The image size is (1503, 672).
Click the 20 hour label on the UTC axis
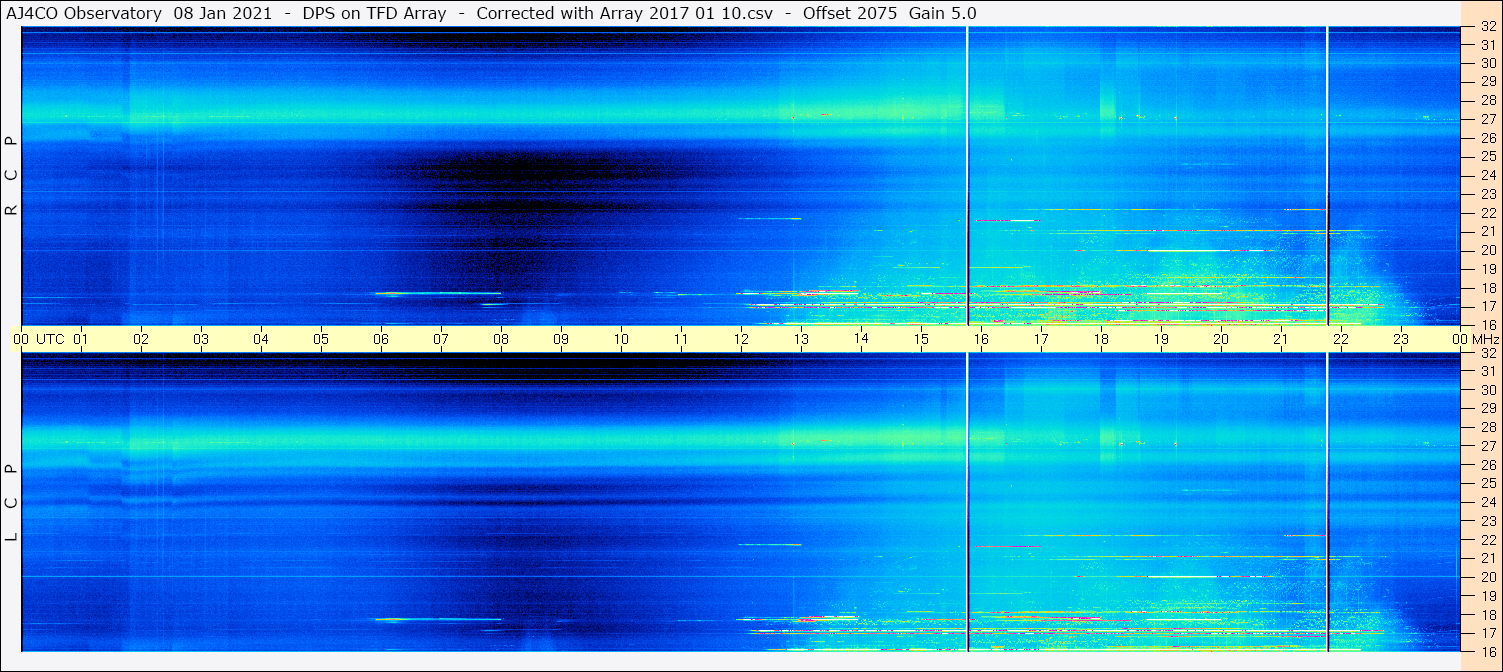[x=1221, y=339]
